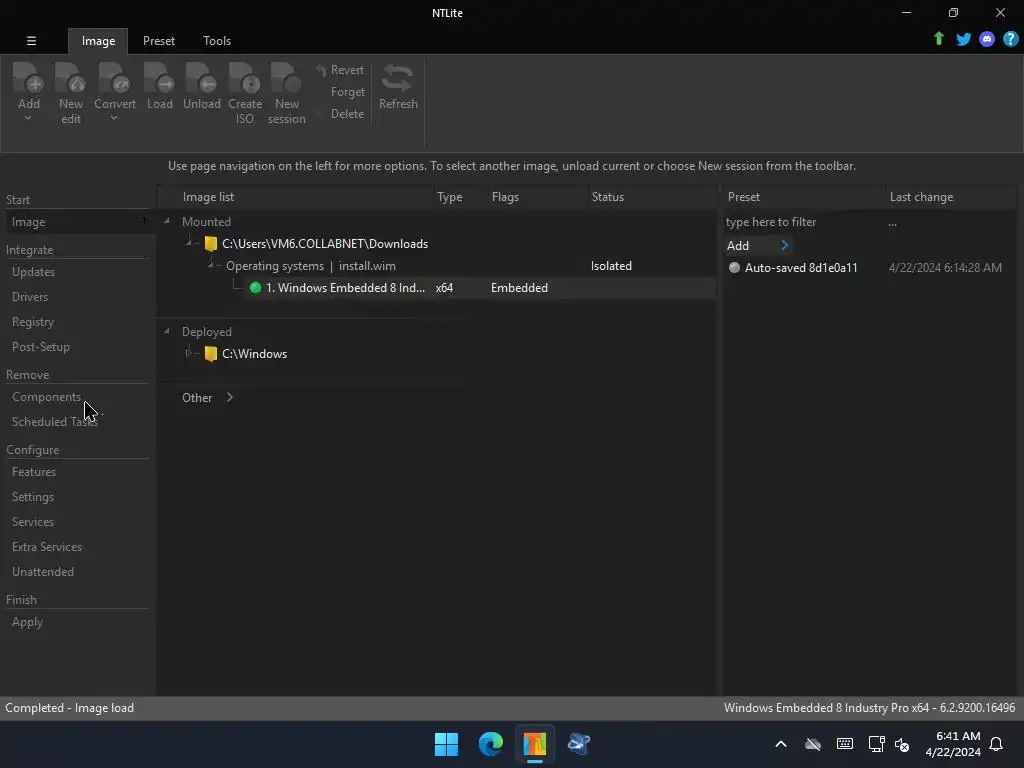Open the Convert dropdown arrow
1024x768 pixels.
point(114,118)
